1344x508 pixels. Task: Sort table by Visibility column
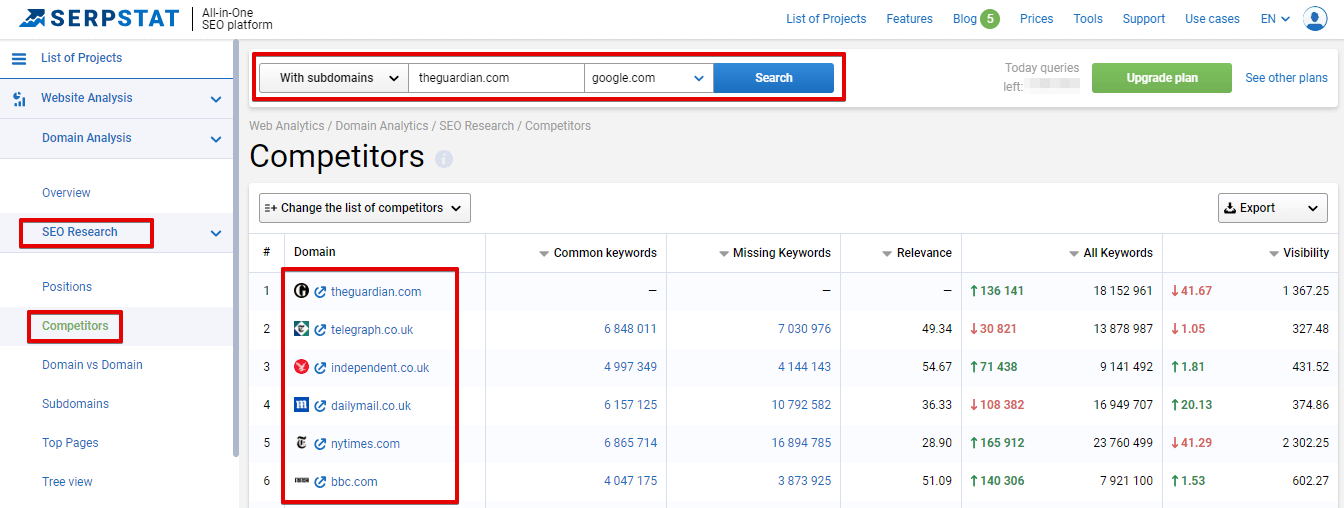click(1299, 253)
